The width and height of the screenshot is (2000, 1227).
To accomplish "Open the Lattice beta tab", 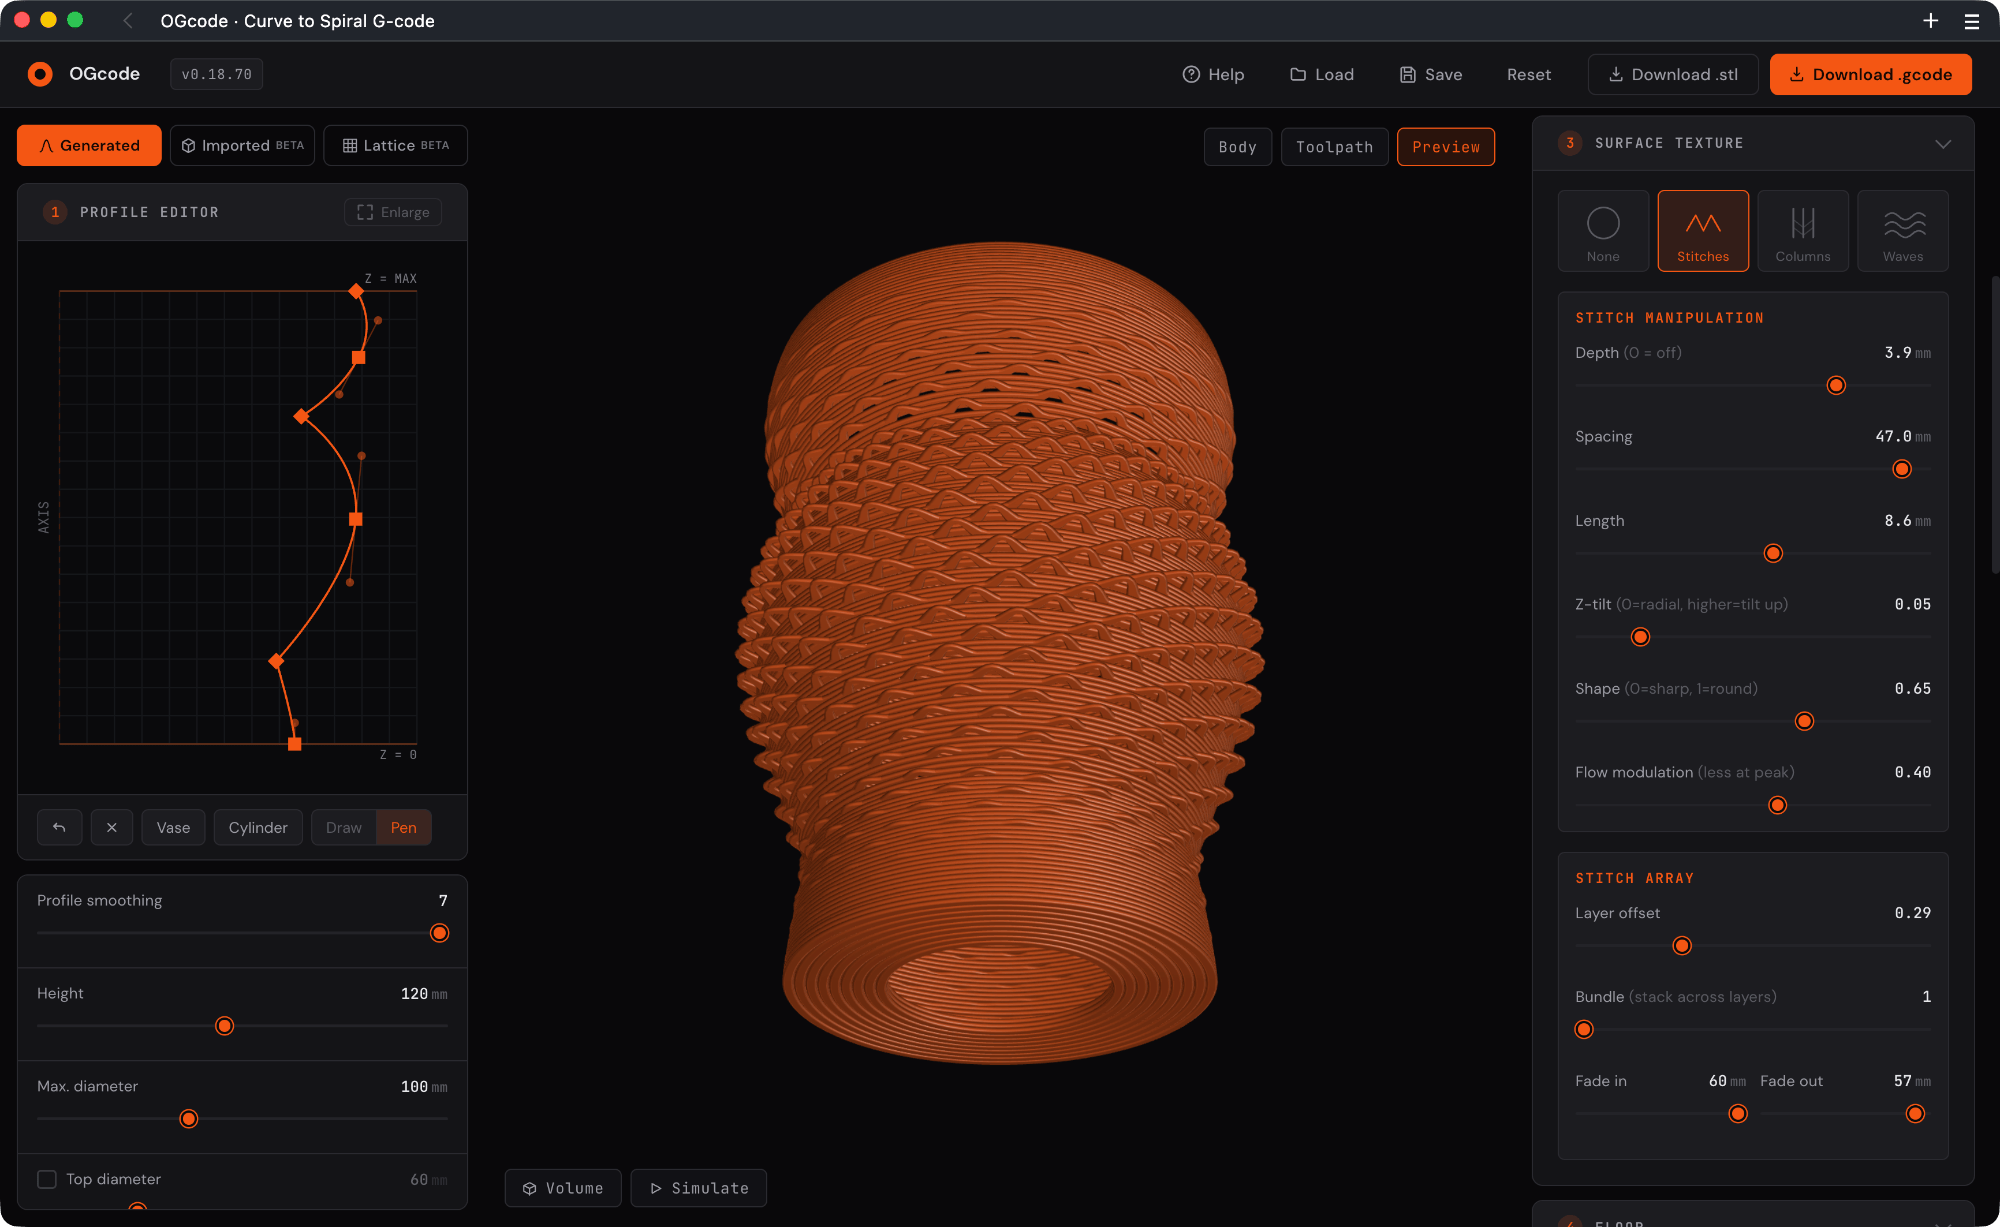I will (395, 145).
